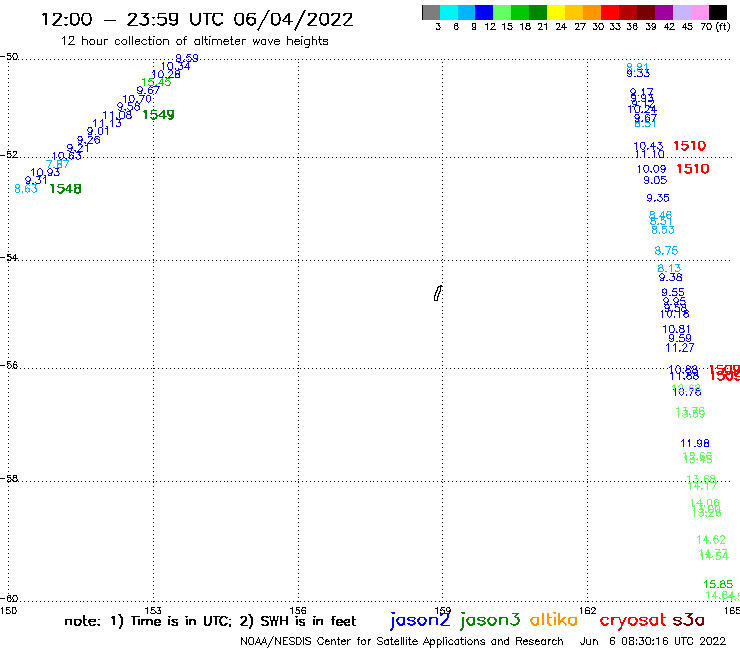Image resolution: width=740 pixels, height=650 pixels.
Task: Select the longitude axis label '162'
Action: pos(588,610)
